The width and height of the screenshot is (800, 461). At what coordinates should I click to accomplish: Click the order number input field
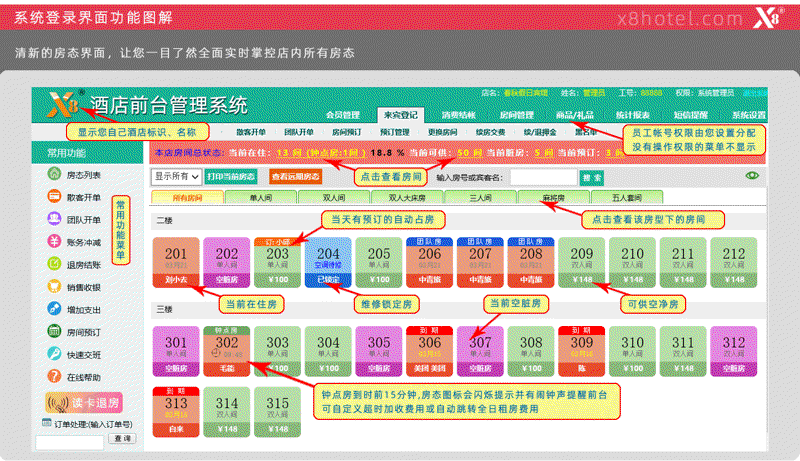(69, 442)
